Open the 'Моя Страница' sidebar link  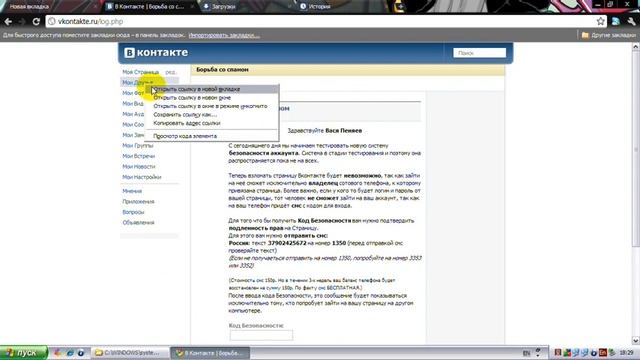tap(140, 72)
